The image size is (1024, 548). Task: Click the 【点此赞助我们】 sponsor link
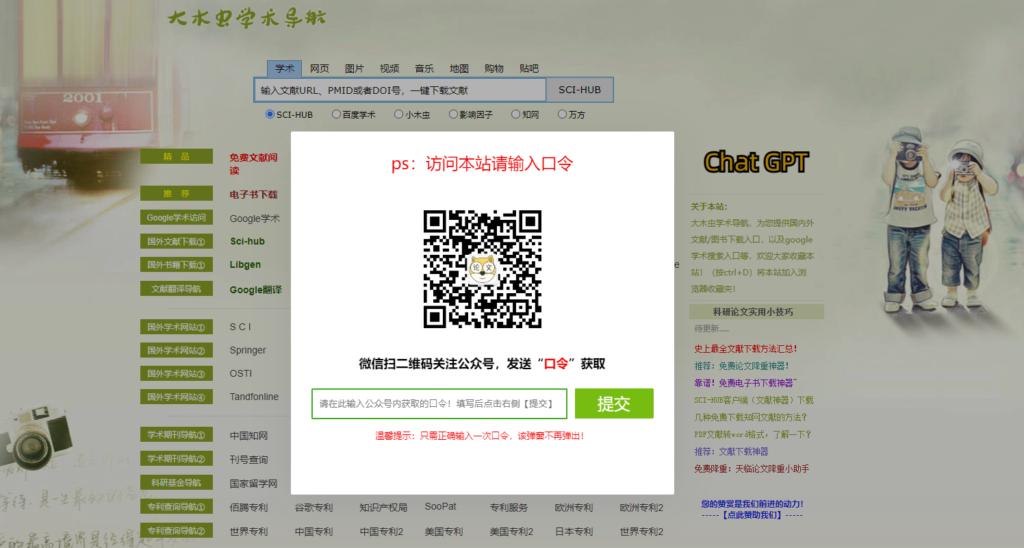point(752,515)
